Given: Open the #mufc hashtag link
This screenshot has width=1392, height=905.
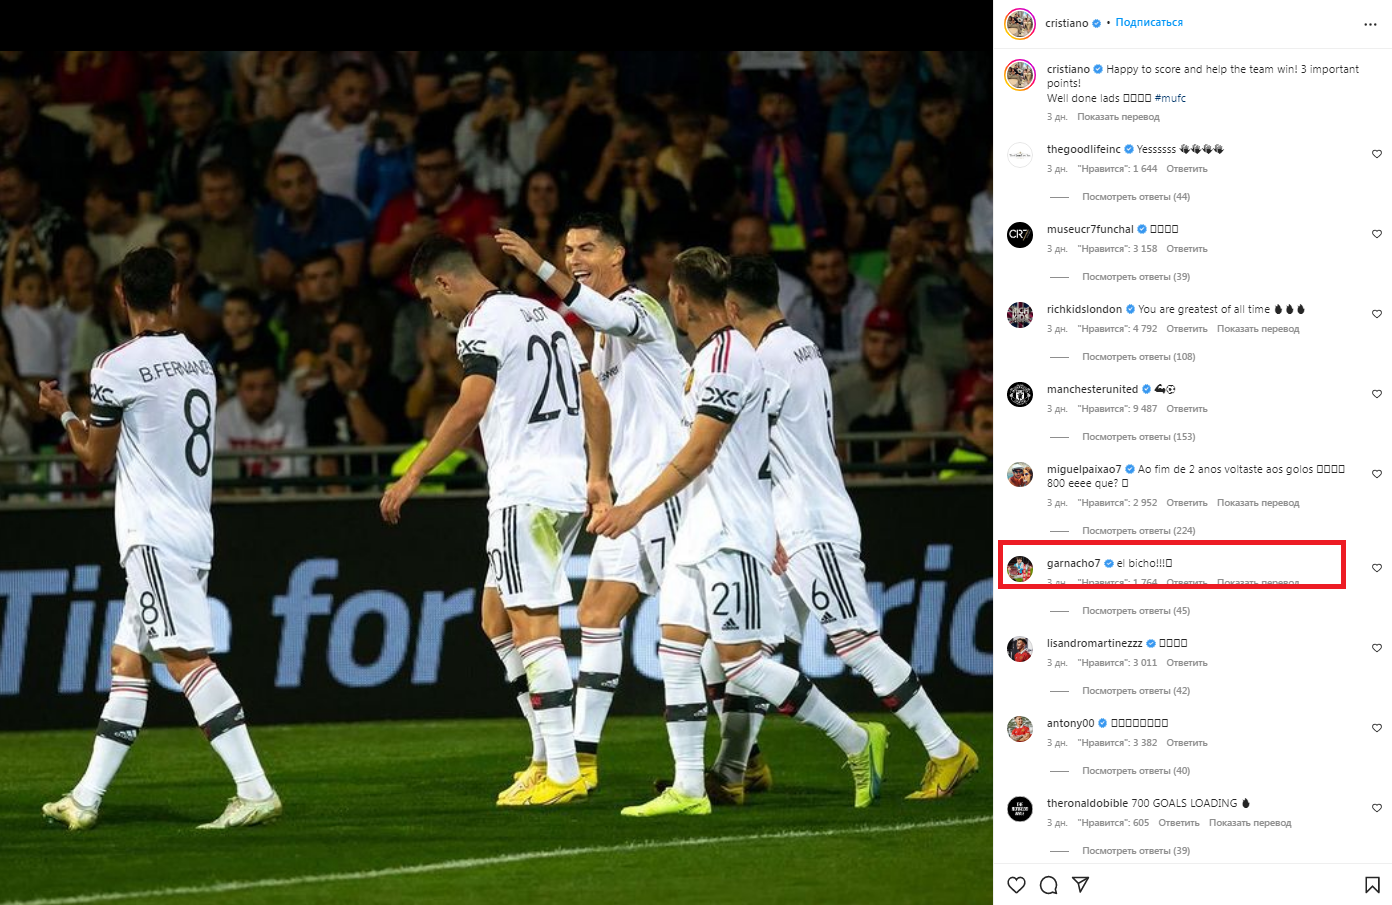Looking at the screenshot, I should click(1170, 98).
